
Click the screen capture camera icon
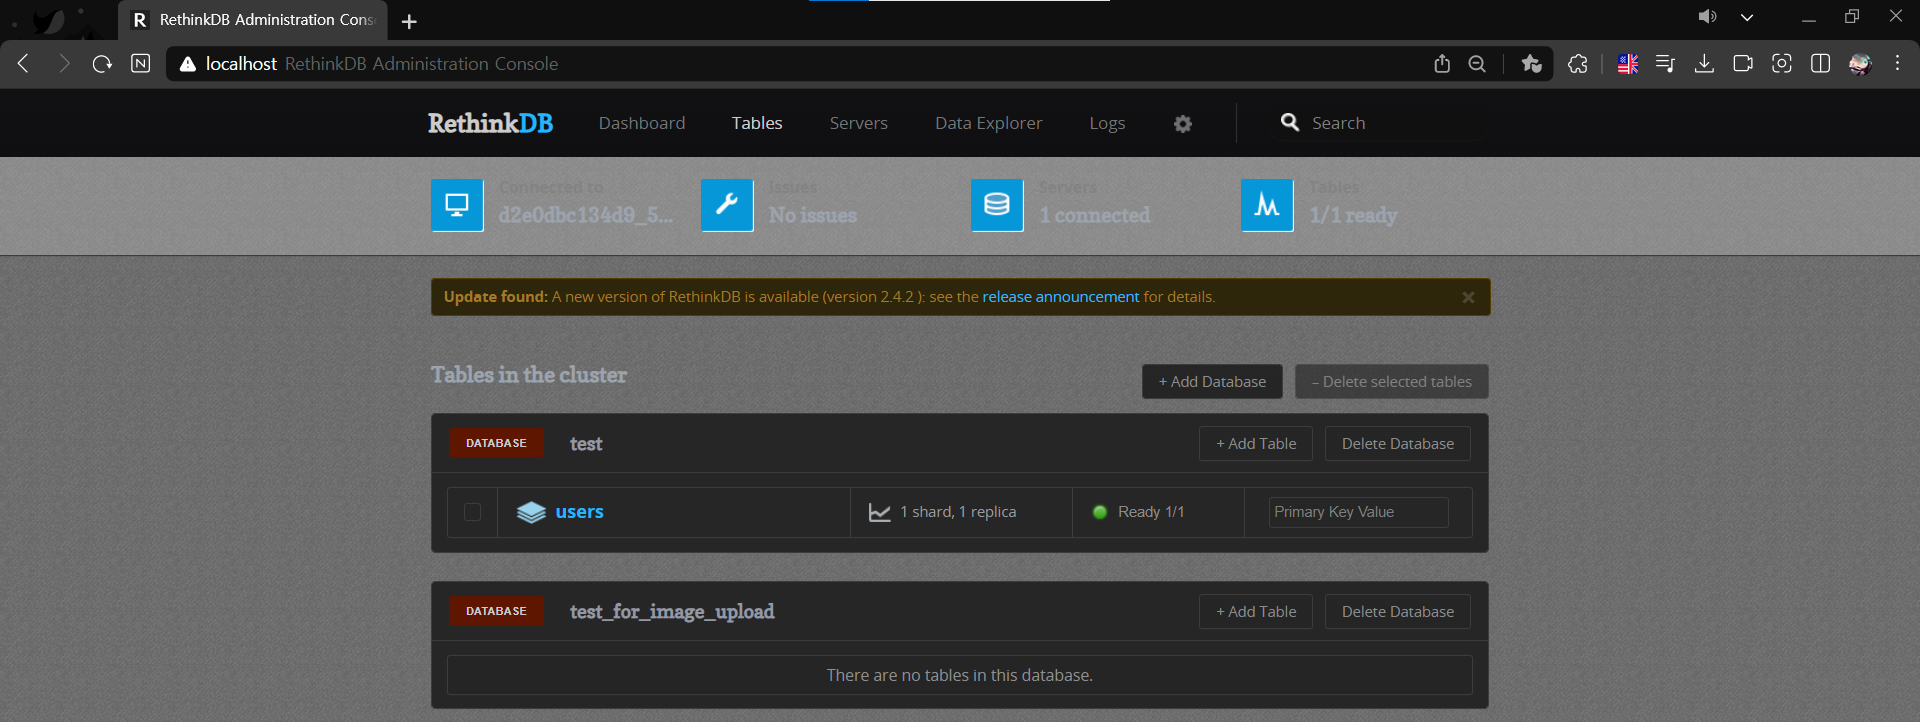[x=1782, y=63]
